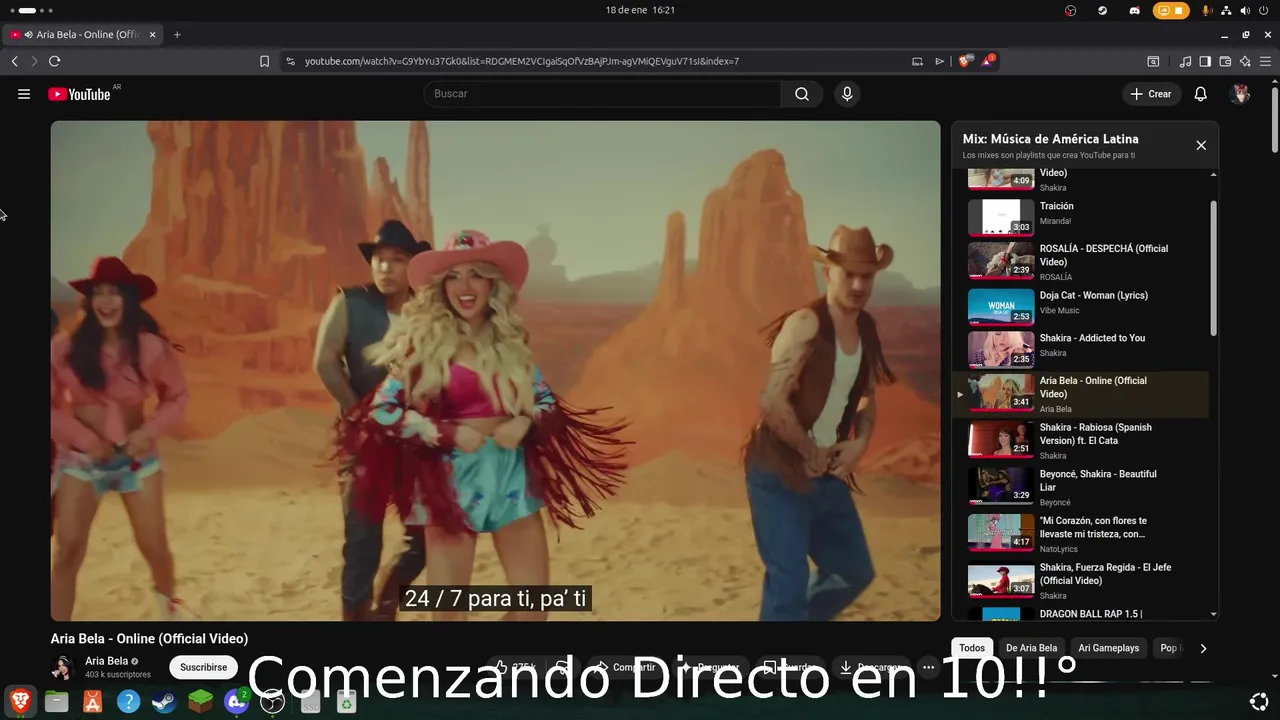Launch Steam from the dock
1280x720 pixels.
pyautogui.click(x=165, y=701)
